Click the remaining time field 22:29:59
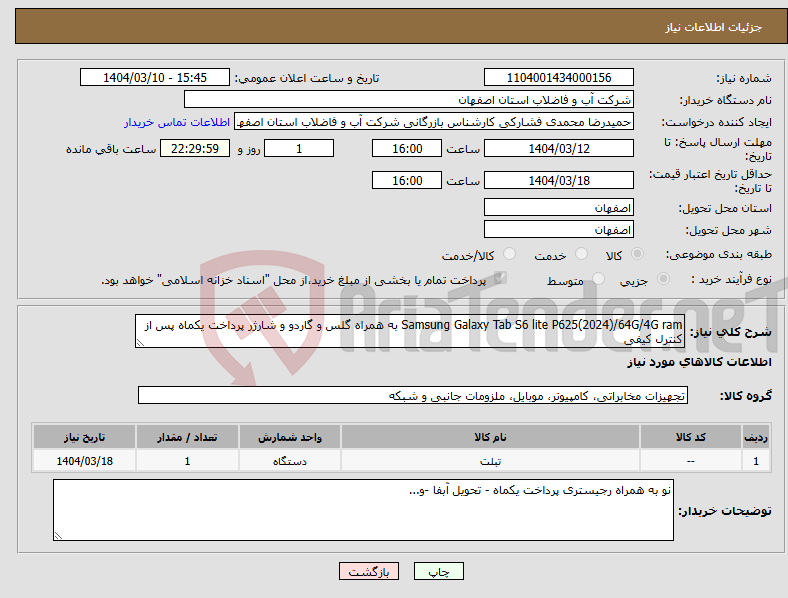The width and height of the screenshot is (788, 598). 195,148
